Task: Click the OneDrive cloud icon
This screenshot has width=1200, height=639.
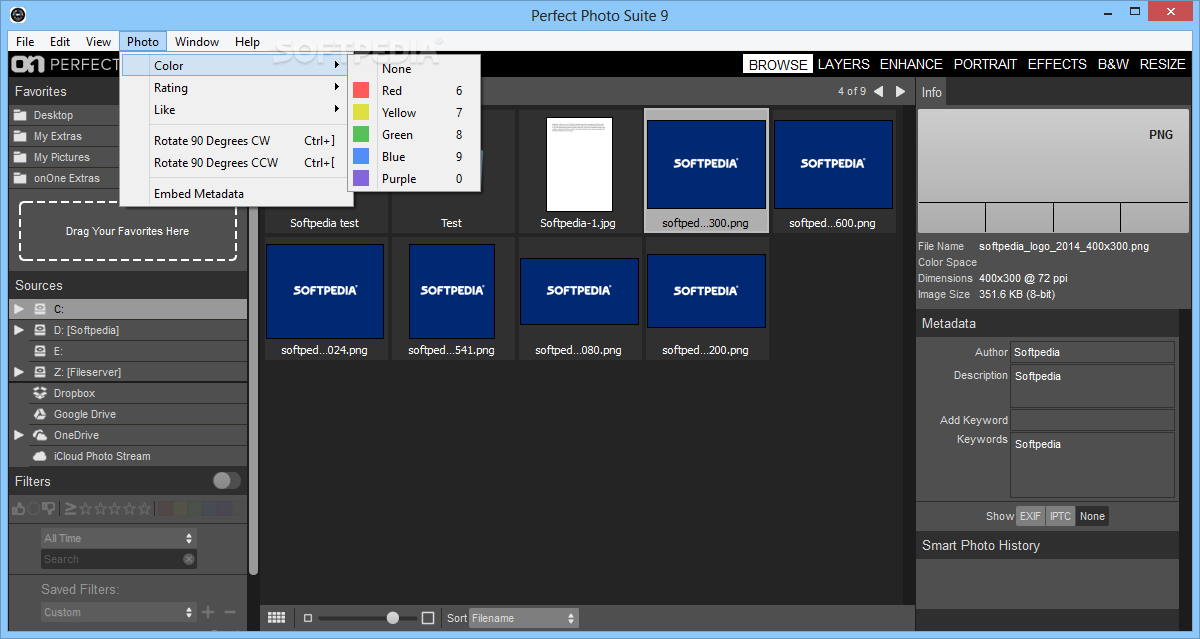Action: pyautogui.click(x=40, y=435)
